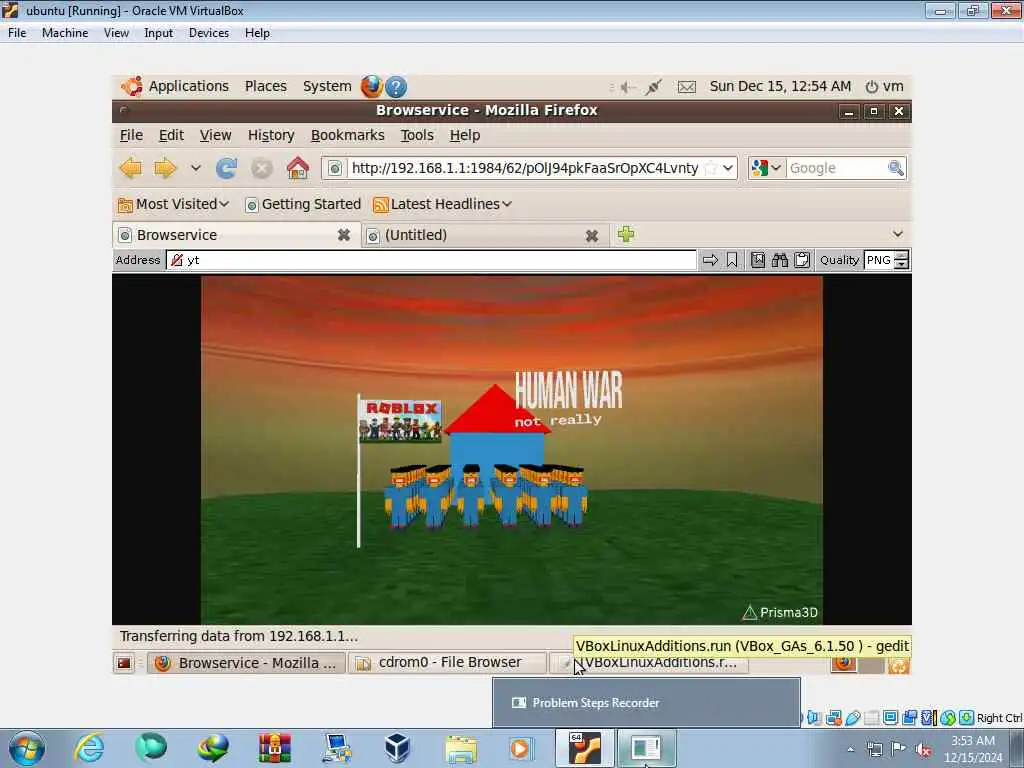The image size is (1024, 768).
Task: Open the Ubuntu help icon
Action: click(396, 86)
